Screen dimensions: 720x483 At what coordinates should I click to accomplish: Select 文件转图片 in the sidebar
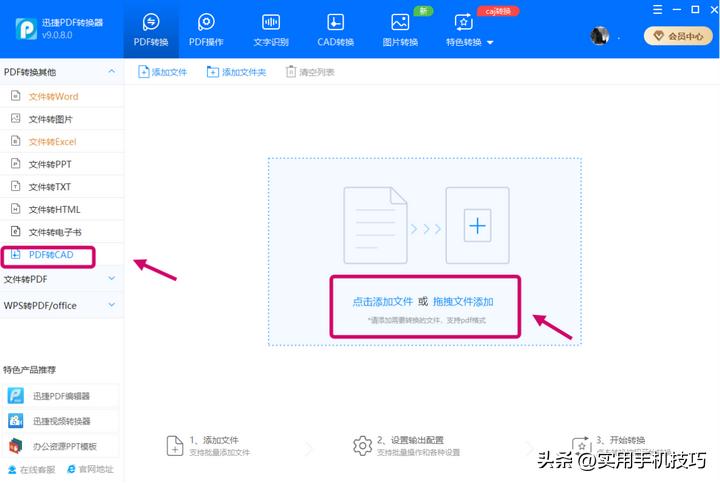coord(62,119)
